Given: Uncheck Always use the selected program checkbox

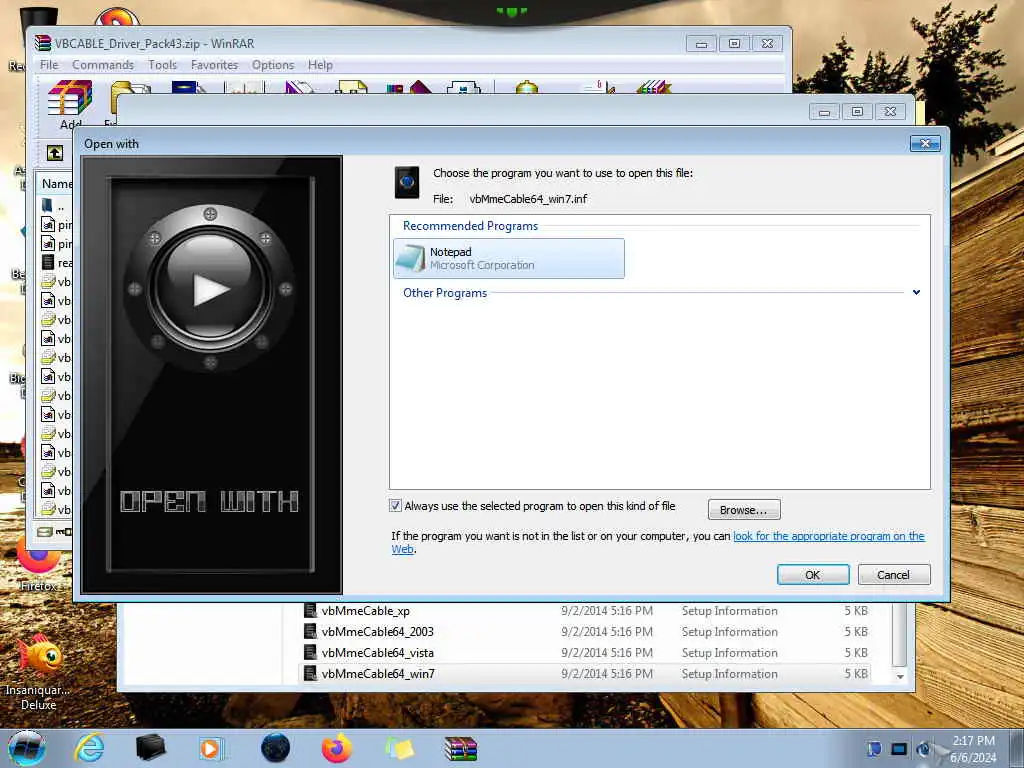Looking at the screenshot, I should coord(396,505).
